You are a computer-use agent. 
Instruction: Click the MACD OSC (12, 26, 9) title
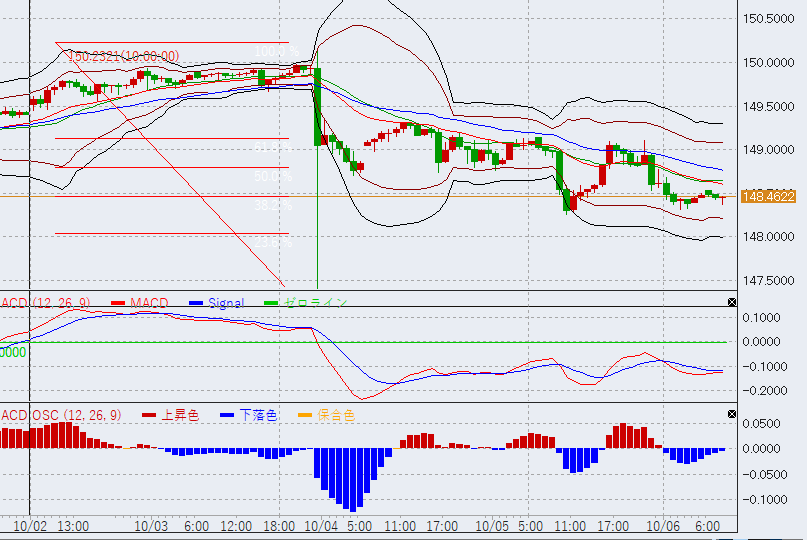coord(61,415)
